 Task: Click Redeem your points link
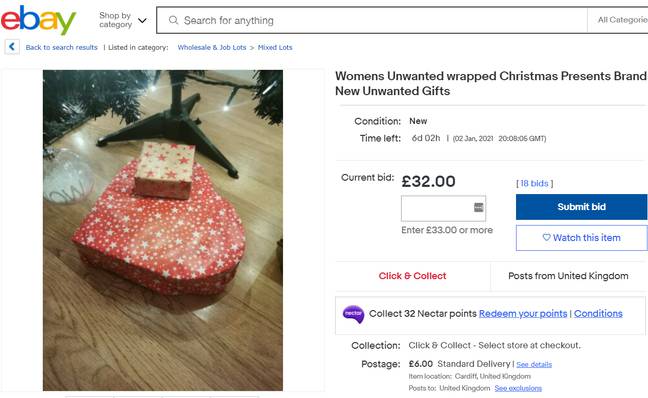[x=523, y=314]
